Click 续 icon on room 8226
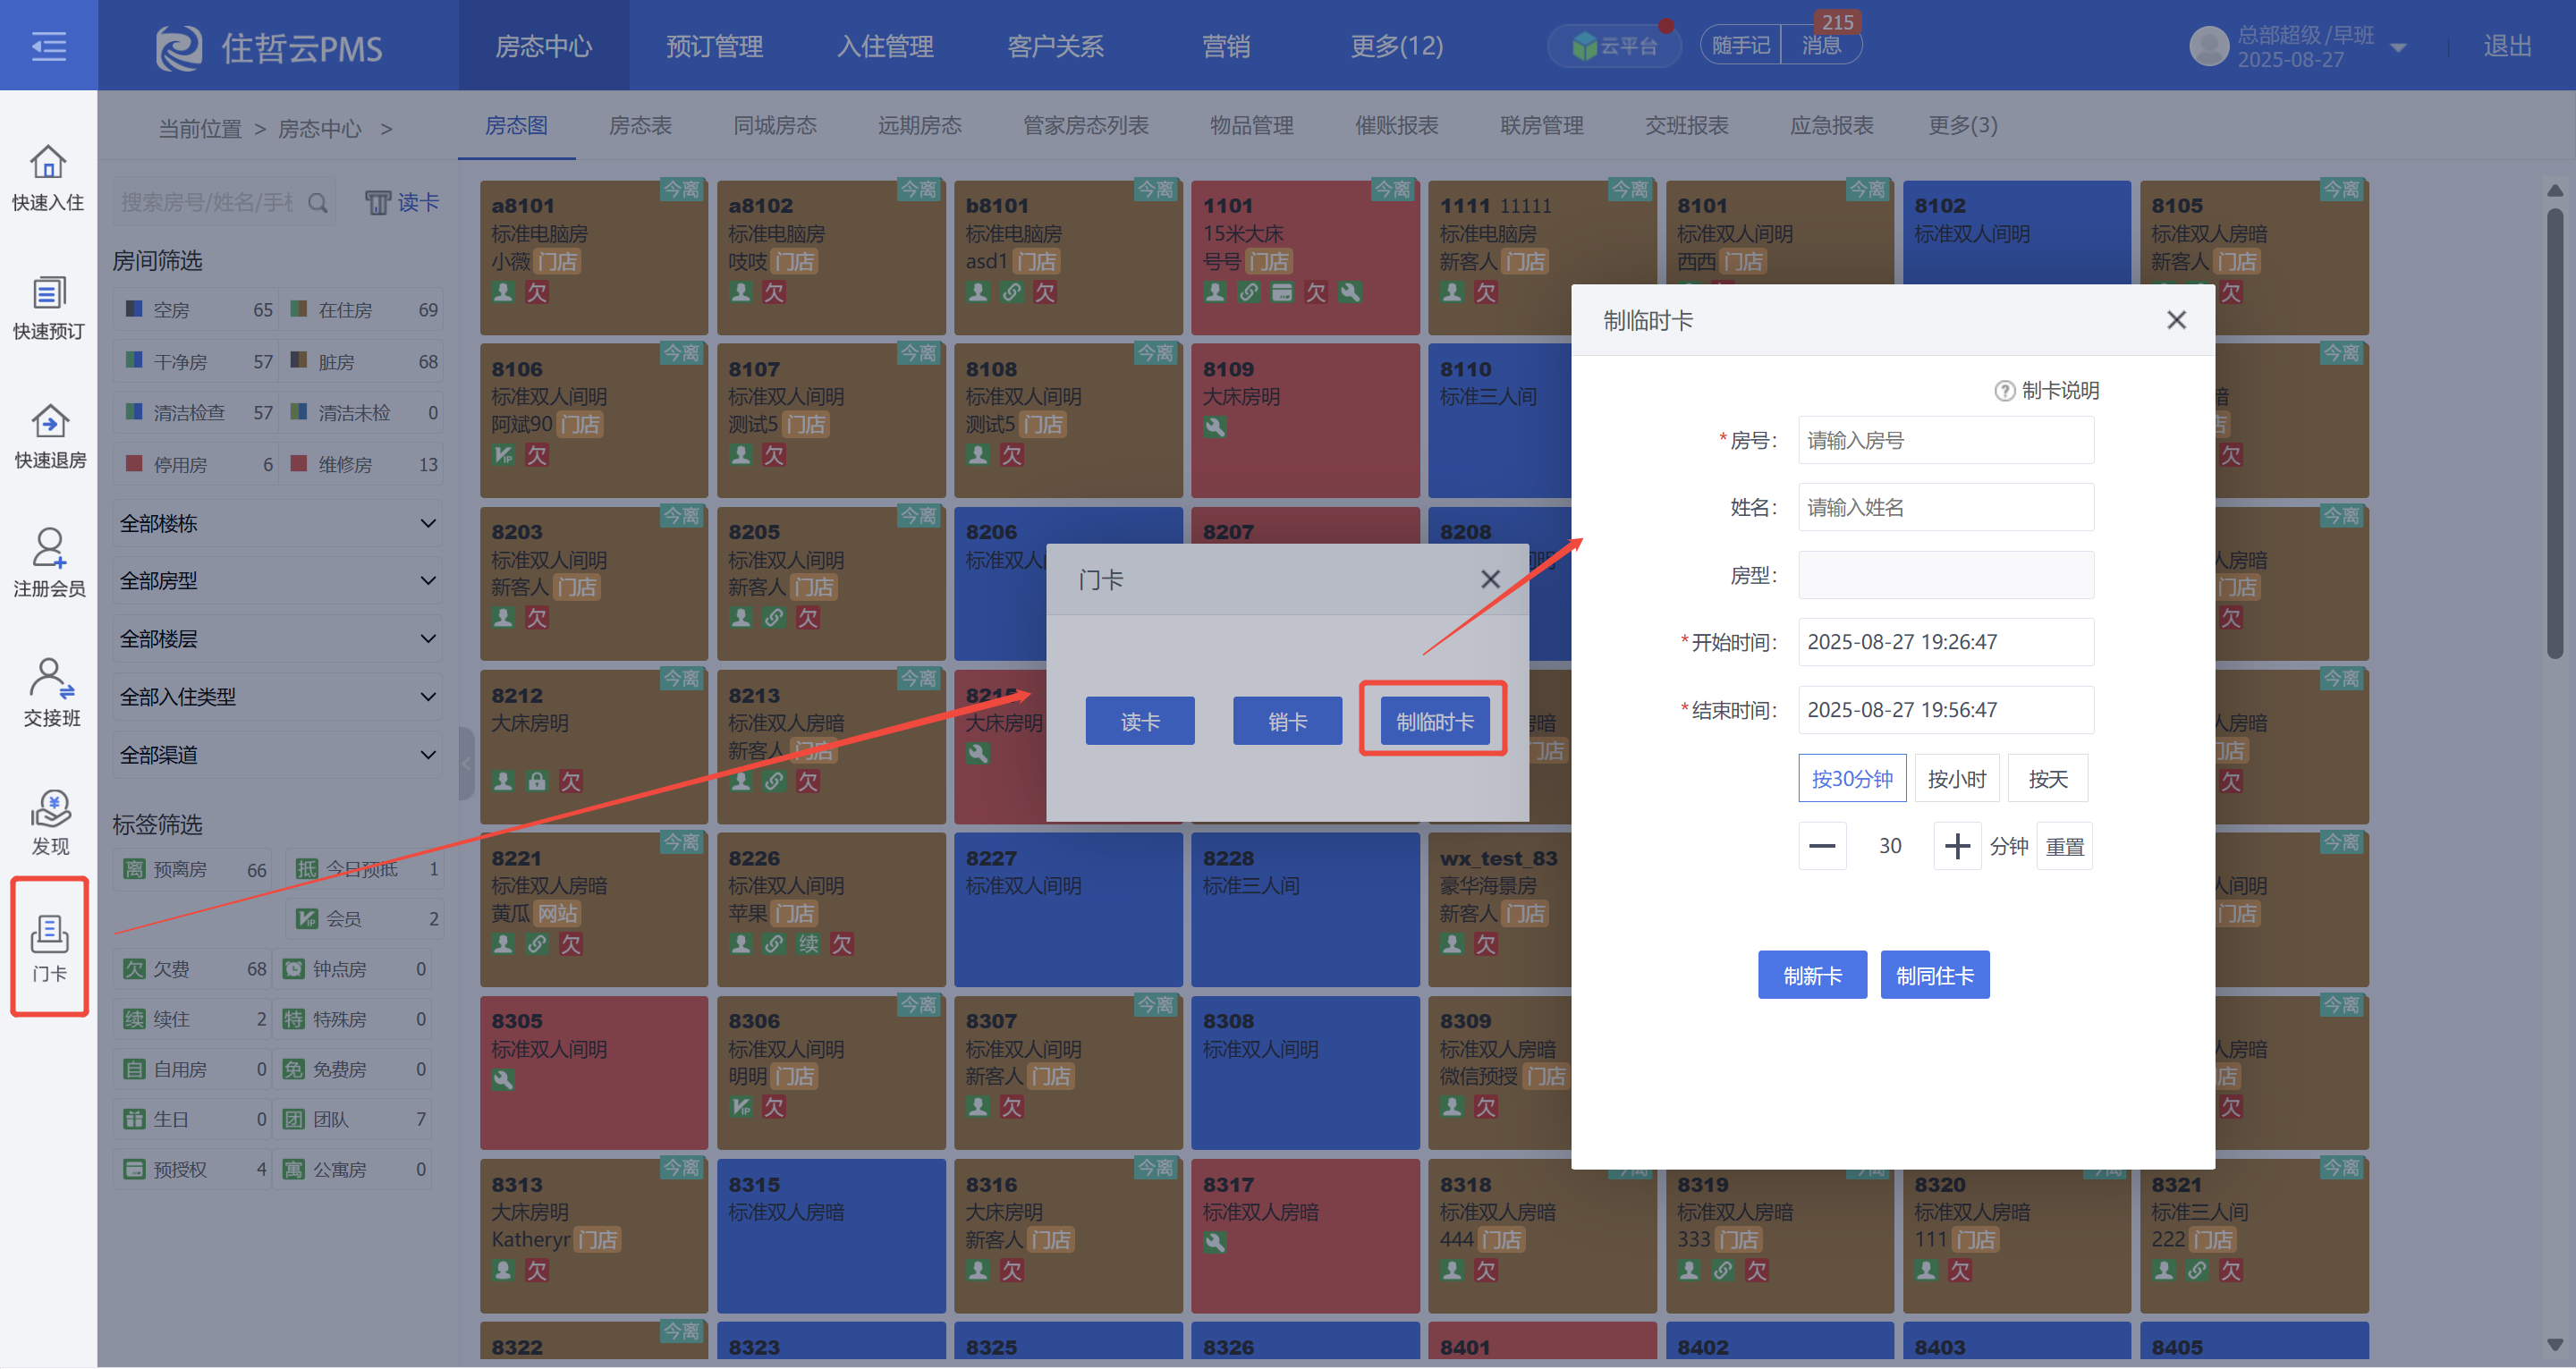Image resolution: width=2576 pixels, height=1369 pixels. (808, 944)
